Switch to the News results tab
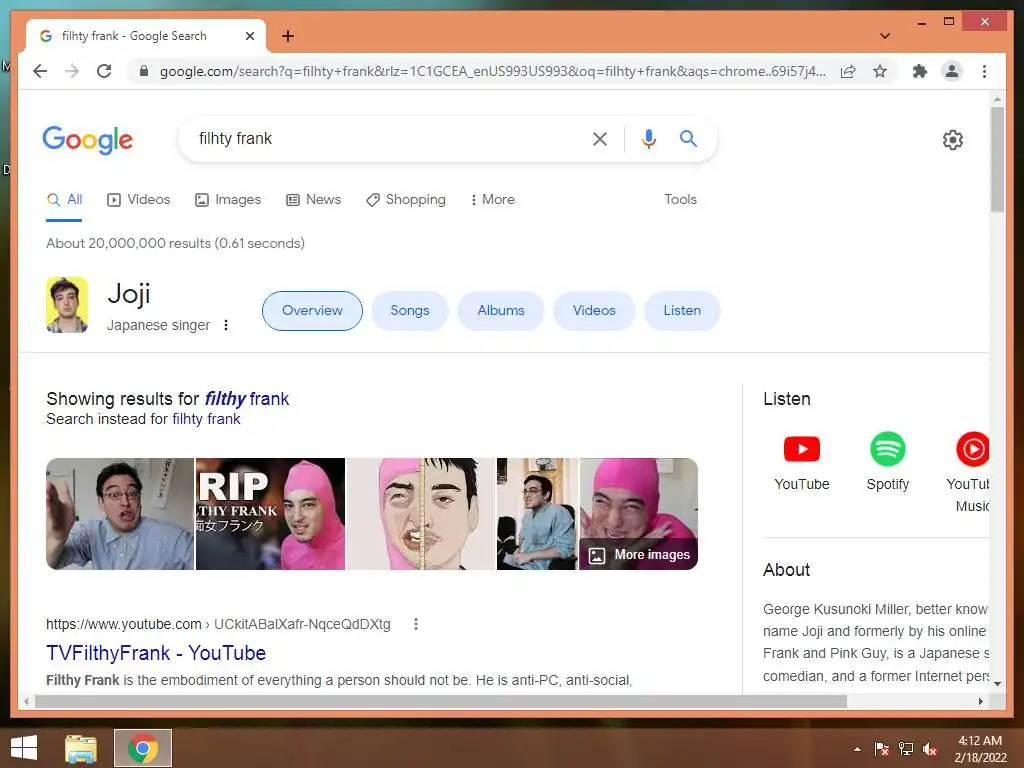1024x768 pixels. click(x=313, y=200)
